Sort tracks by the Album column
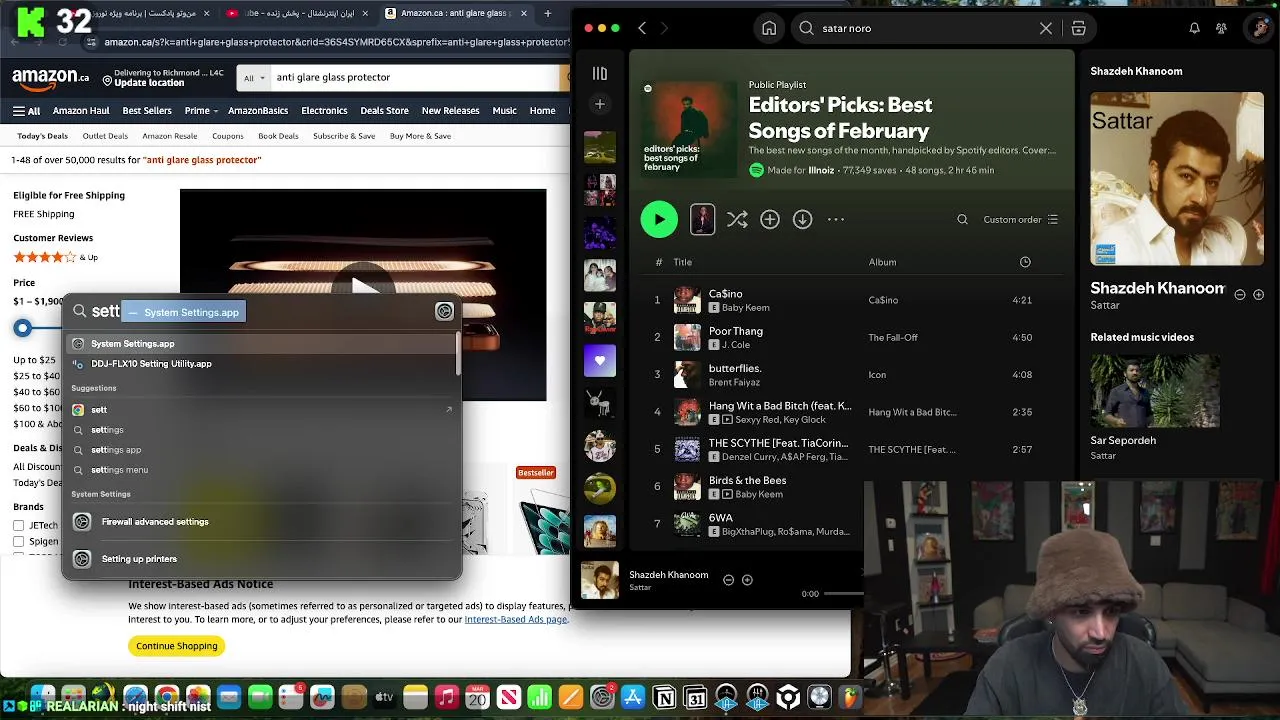This screenshot has height=720, width=1280. coord(882,262)
